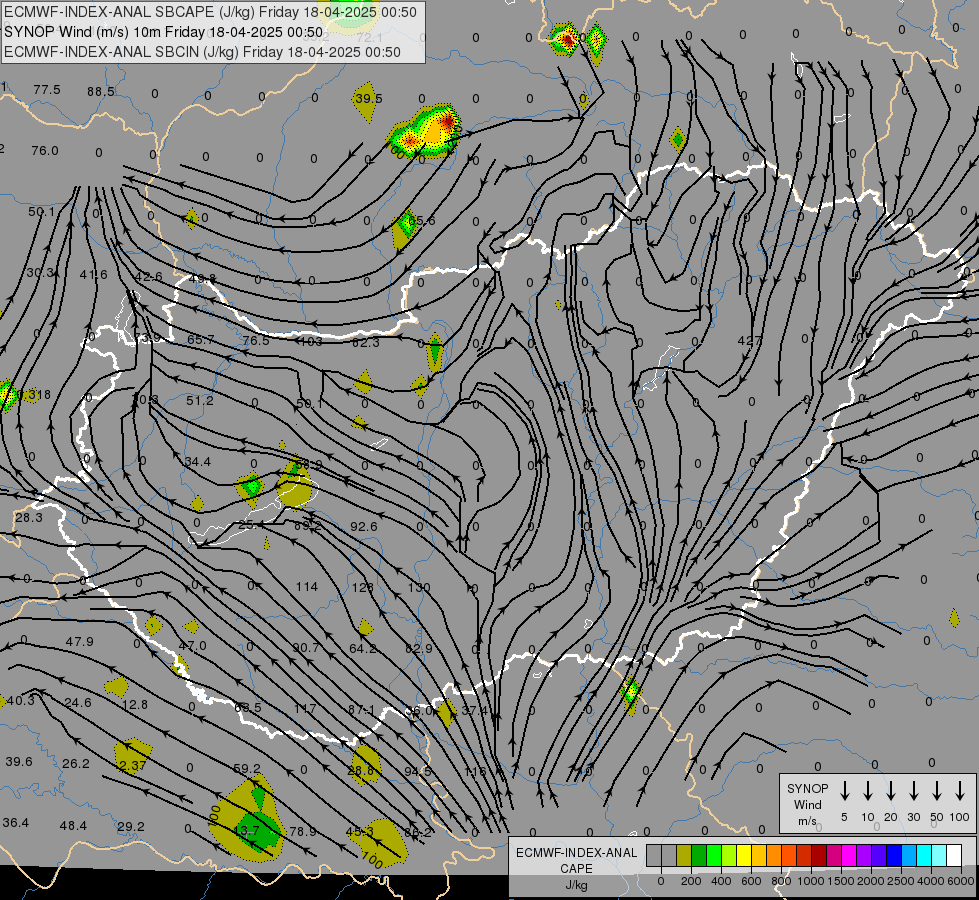This screenshot has height=900, width=979.
Task: Select the olive swatch in the CAPE legend
Action: click(x=684, y=855)
